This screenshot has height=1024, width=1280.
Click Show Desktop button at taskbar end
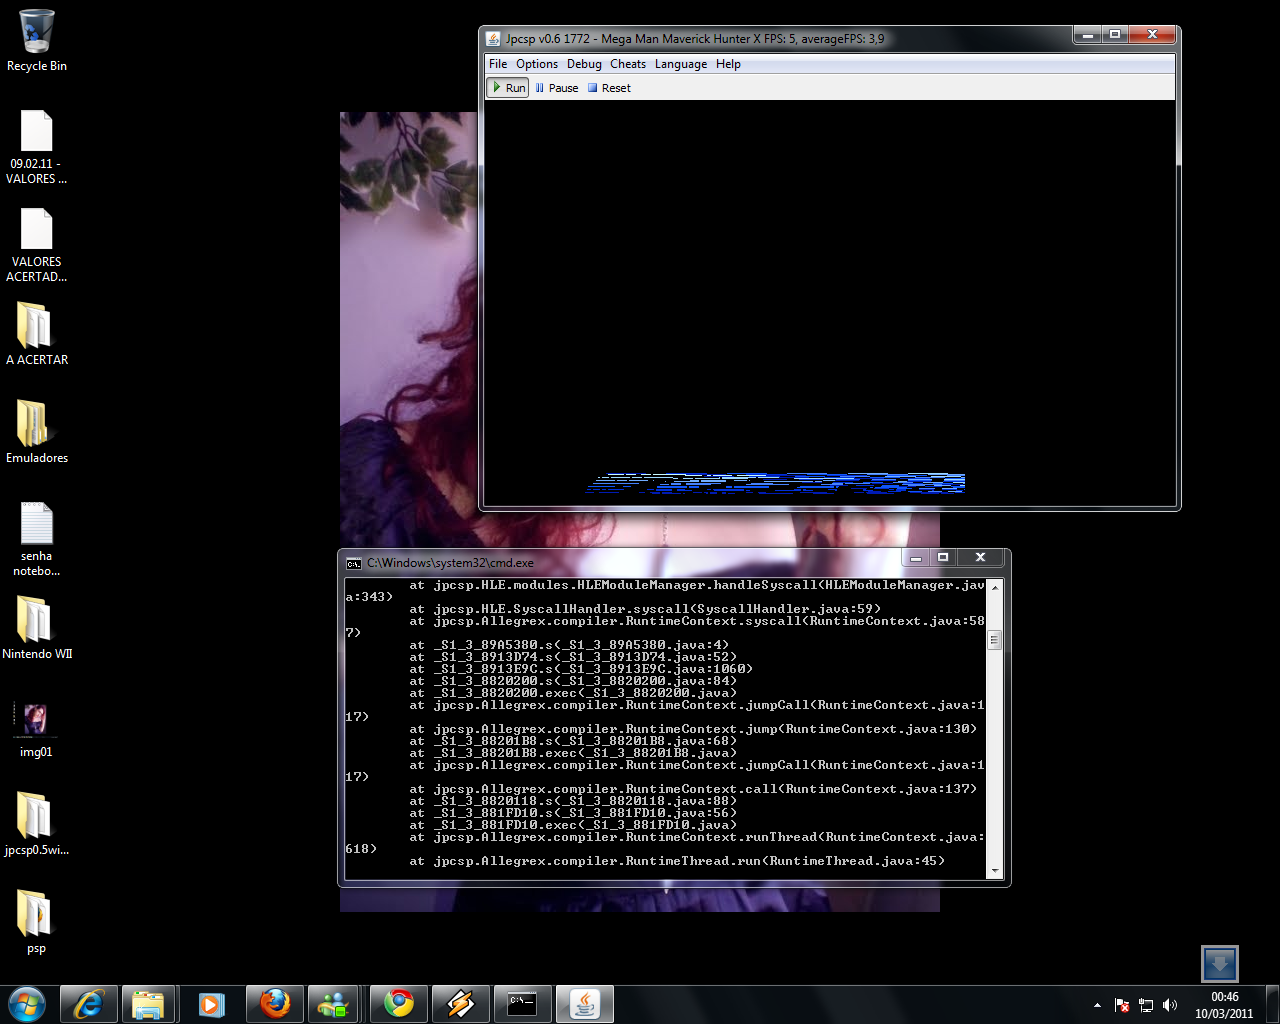coord(1273,1004)
